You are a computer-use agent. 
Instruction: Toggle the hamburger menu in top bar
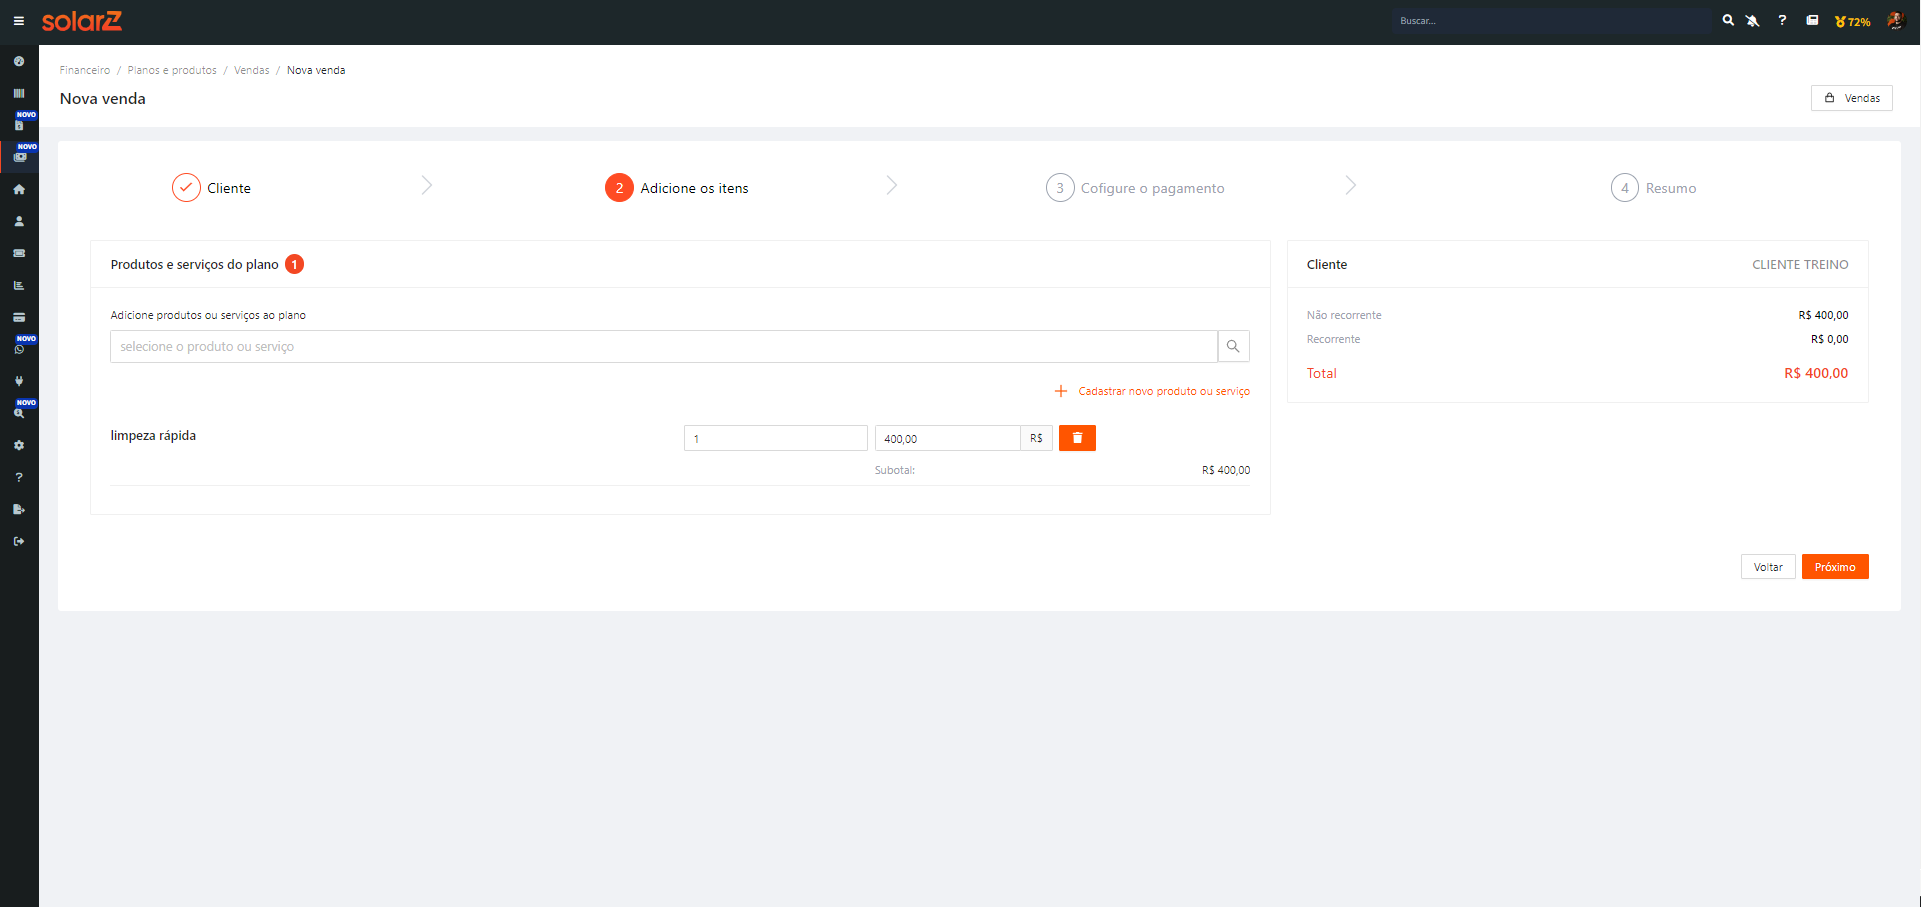pos(18,21)
